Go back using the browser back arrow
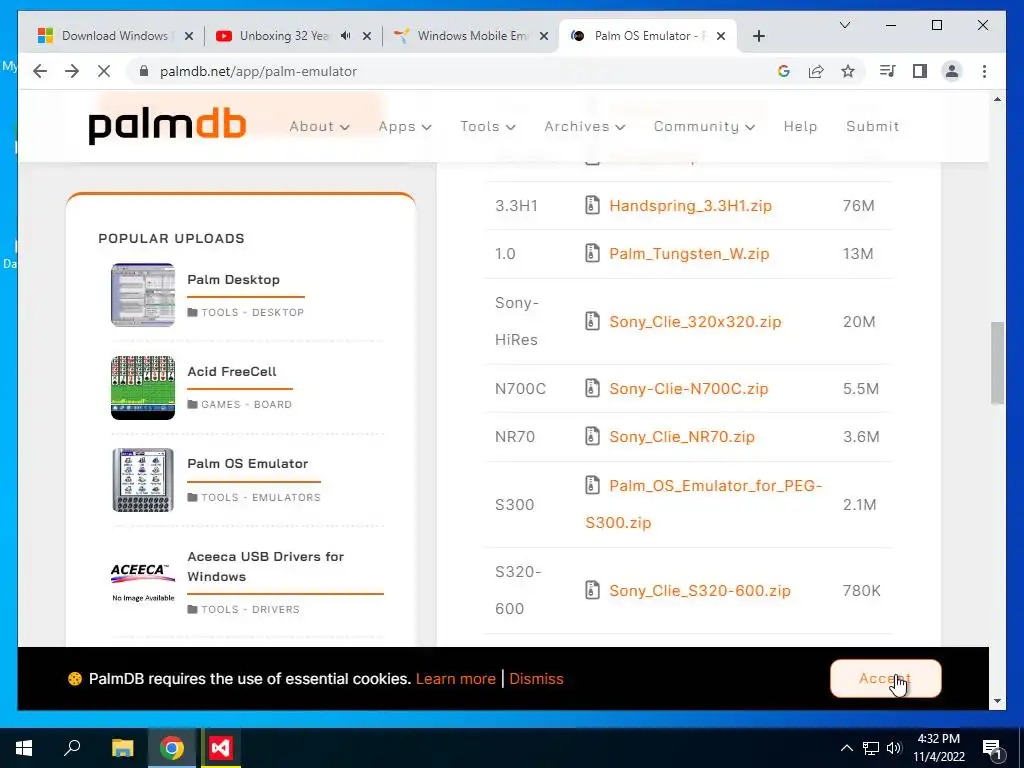The image size is (1024, 768). tap(40, 71)
